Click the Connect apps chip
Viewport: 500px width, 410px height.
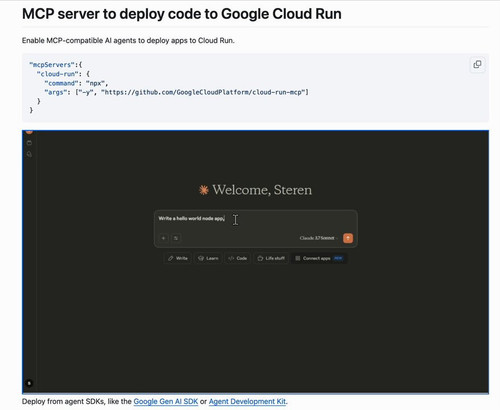click(319, 258)
